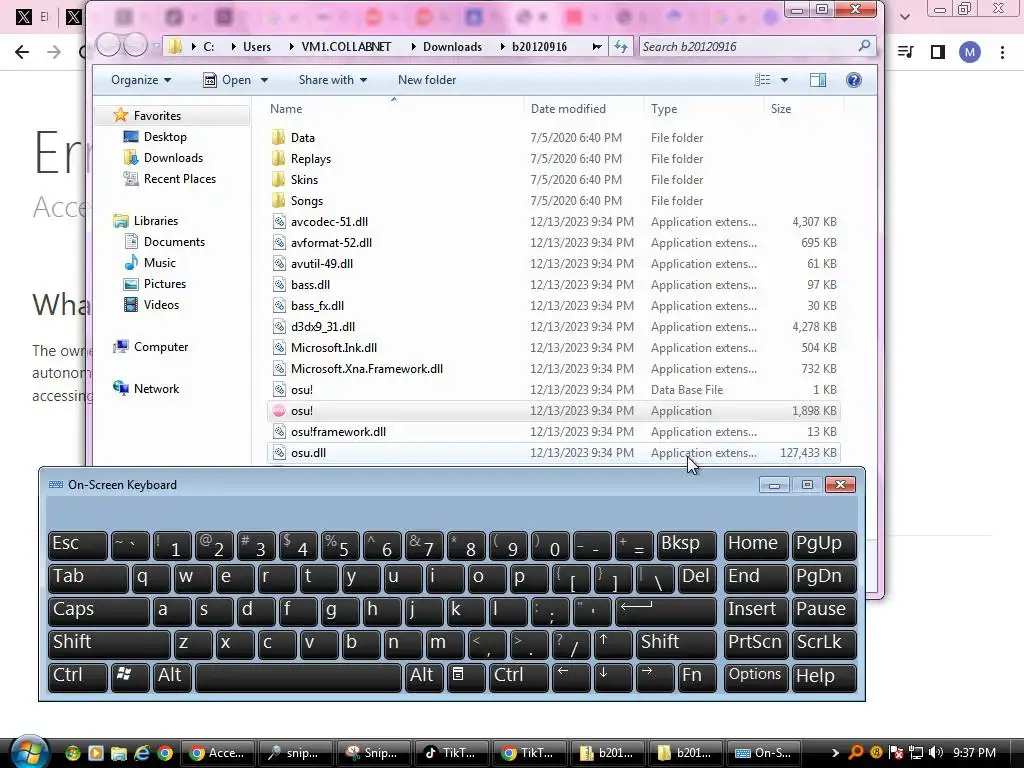The width and height of the screenshot is (1024, 768).
Task: Click the Chrome profile avatar M
Action: pyautogui.click(x=970, y=52)
